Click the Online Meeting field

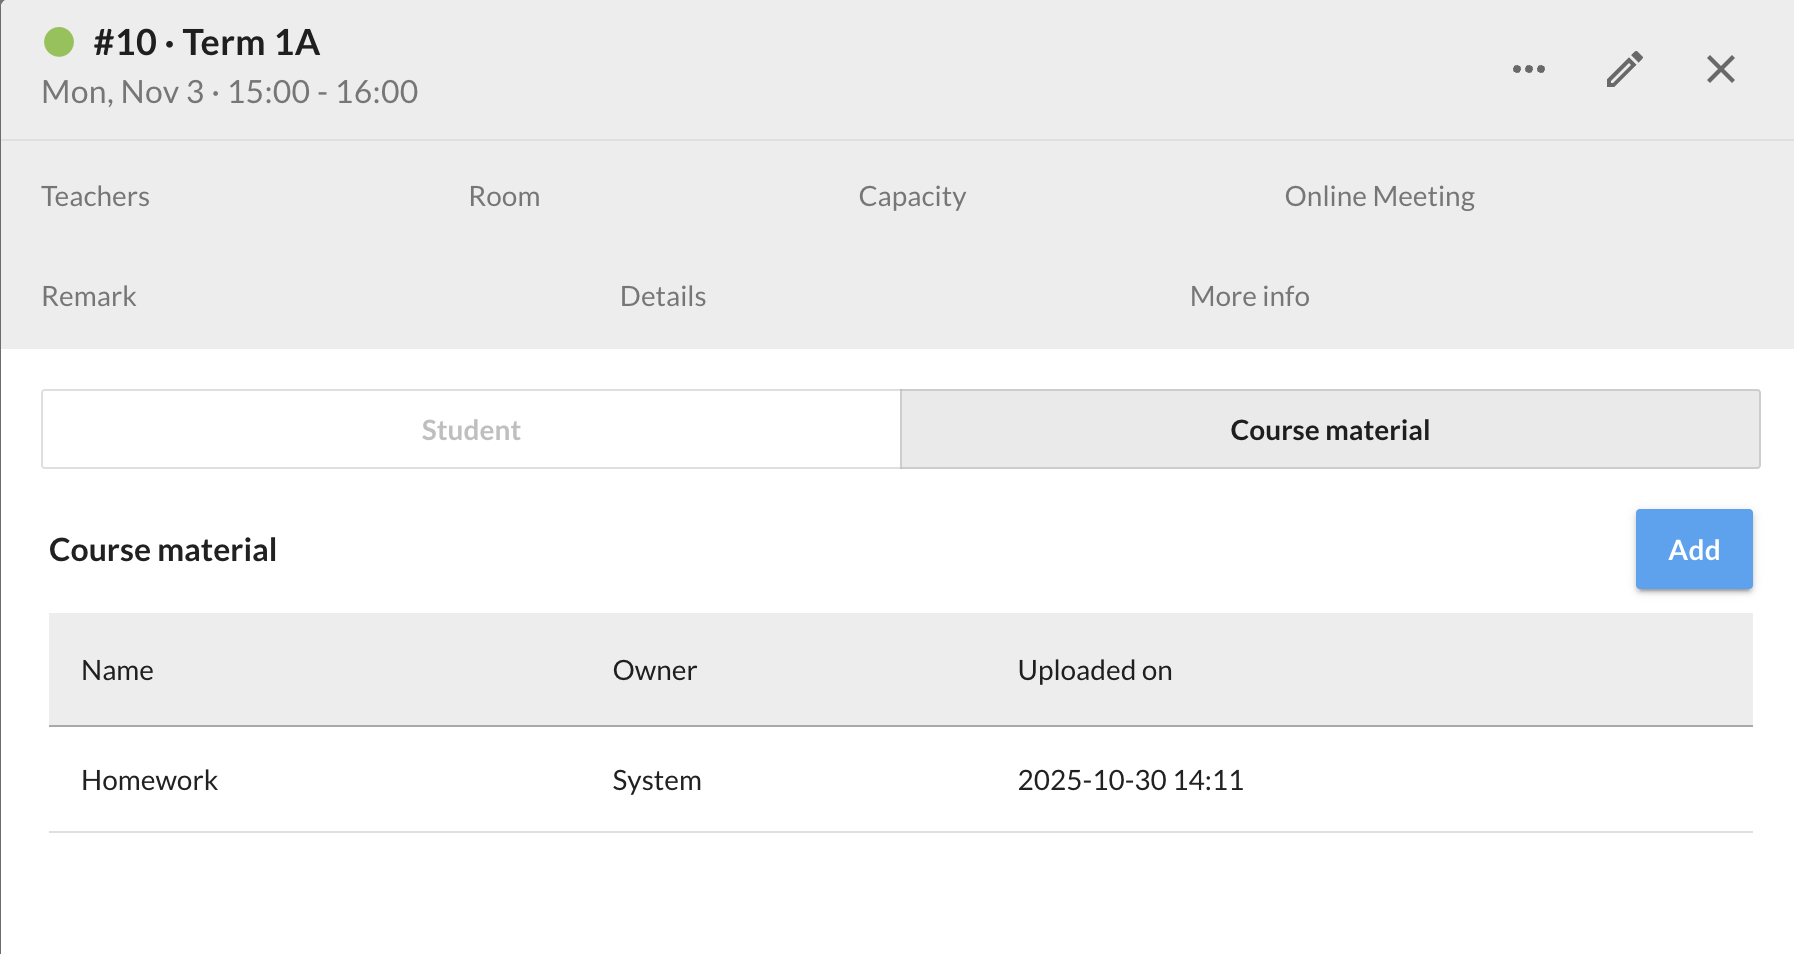1380,196
